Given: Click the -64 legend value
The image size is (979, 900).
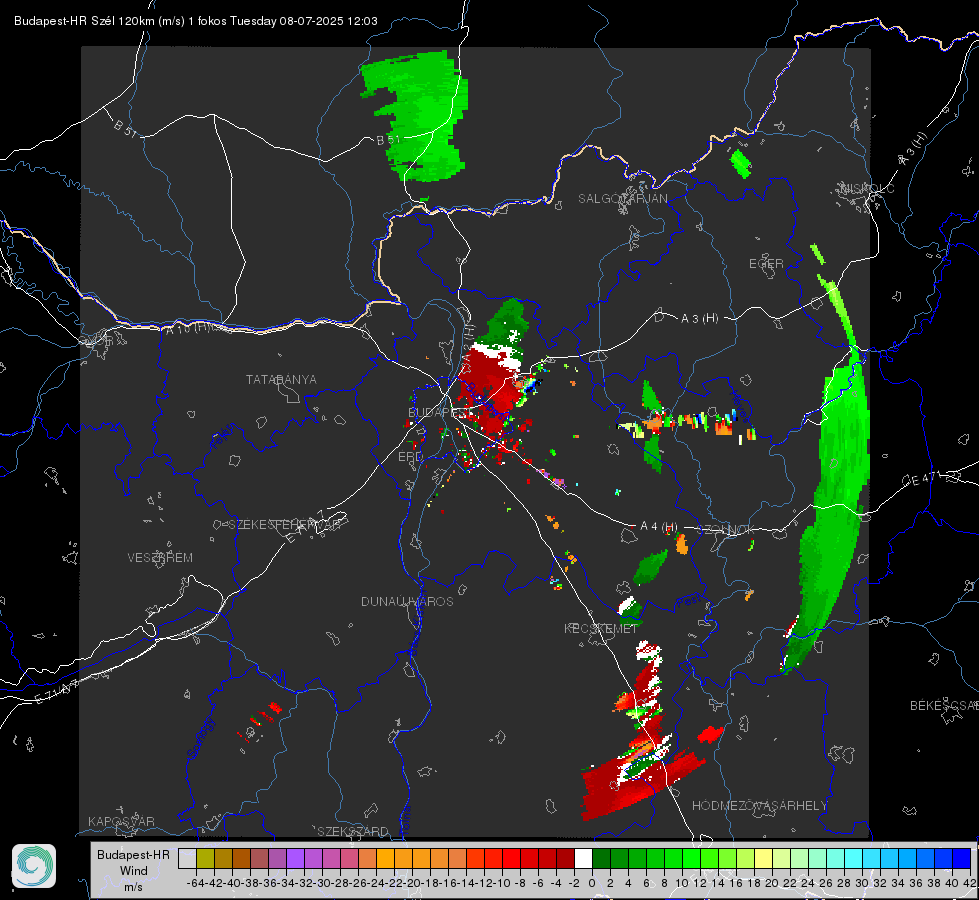Looking at the screenshot, I should (x=195, y=883).
